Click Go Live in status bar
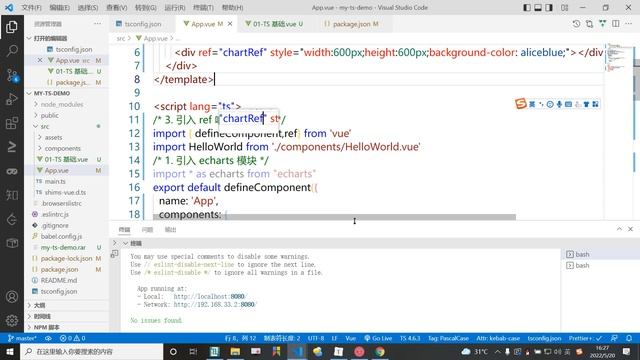 [378, 338]
